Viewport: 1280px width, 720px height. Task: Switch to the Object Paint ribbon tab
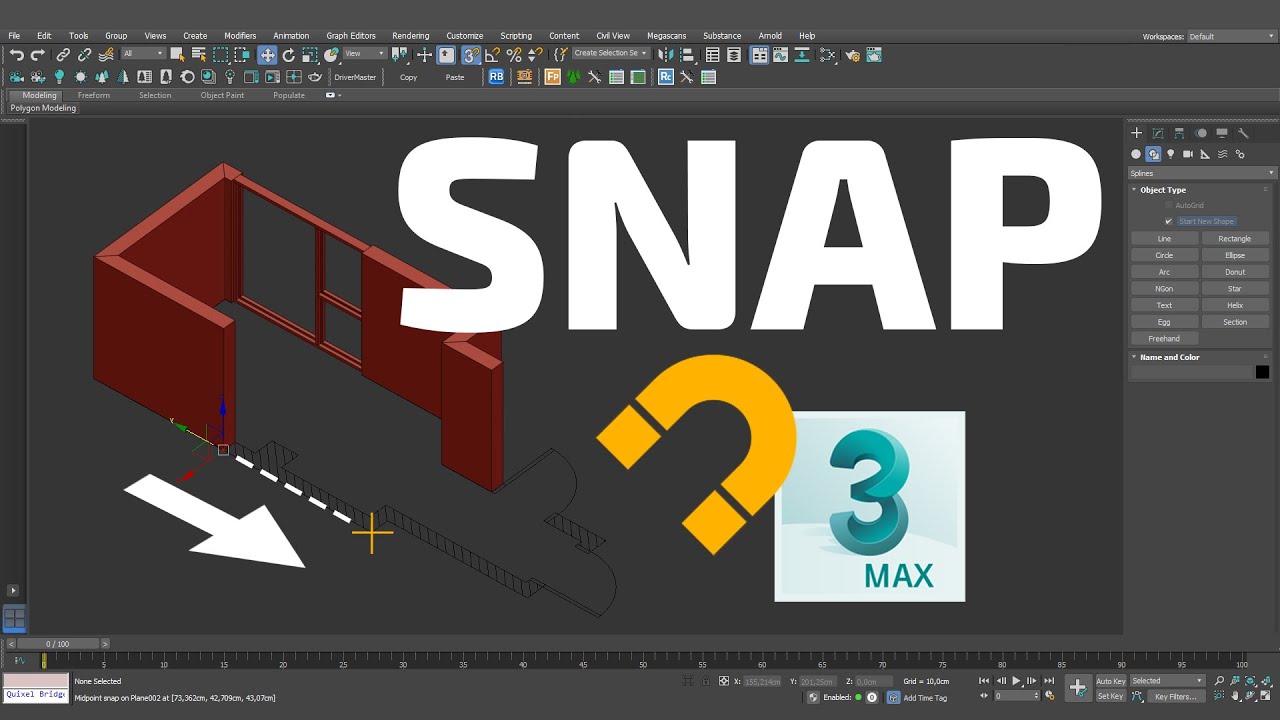point(222,95)
